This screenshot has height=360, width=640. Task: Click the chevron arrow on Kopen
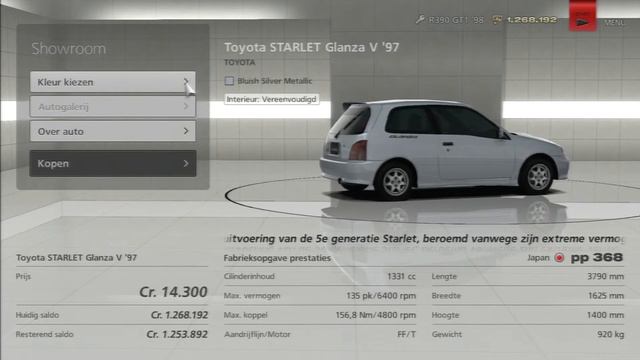point(186,163)
